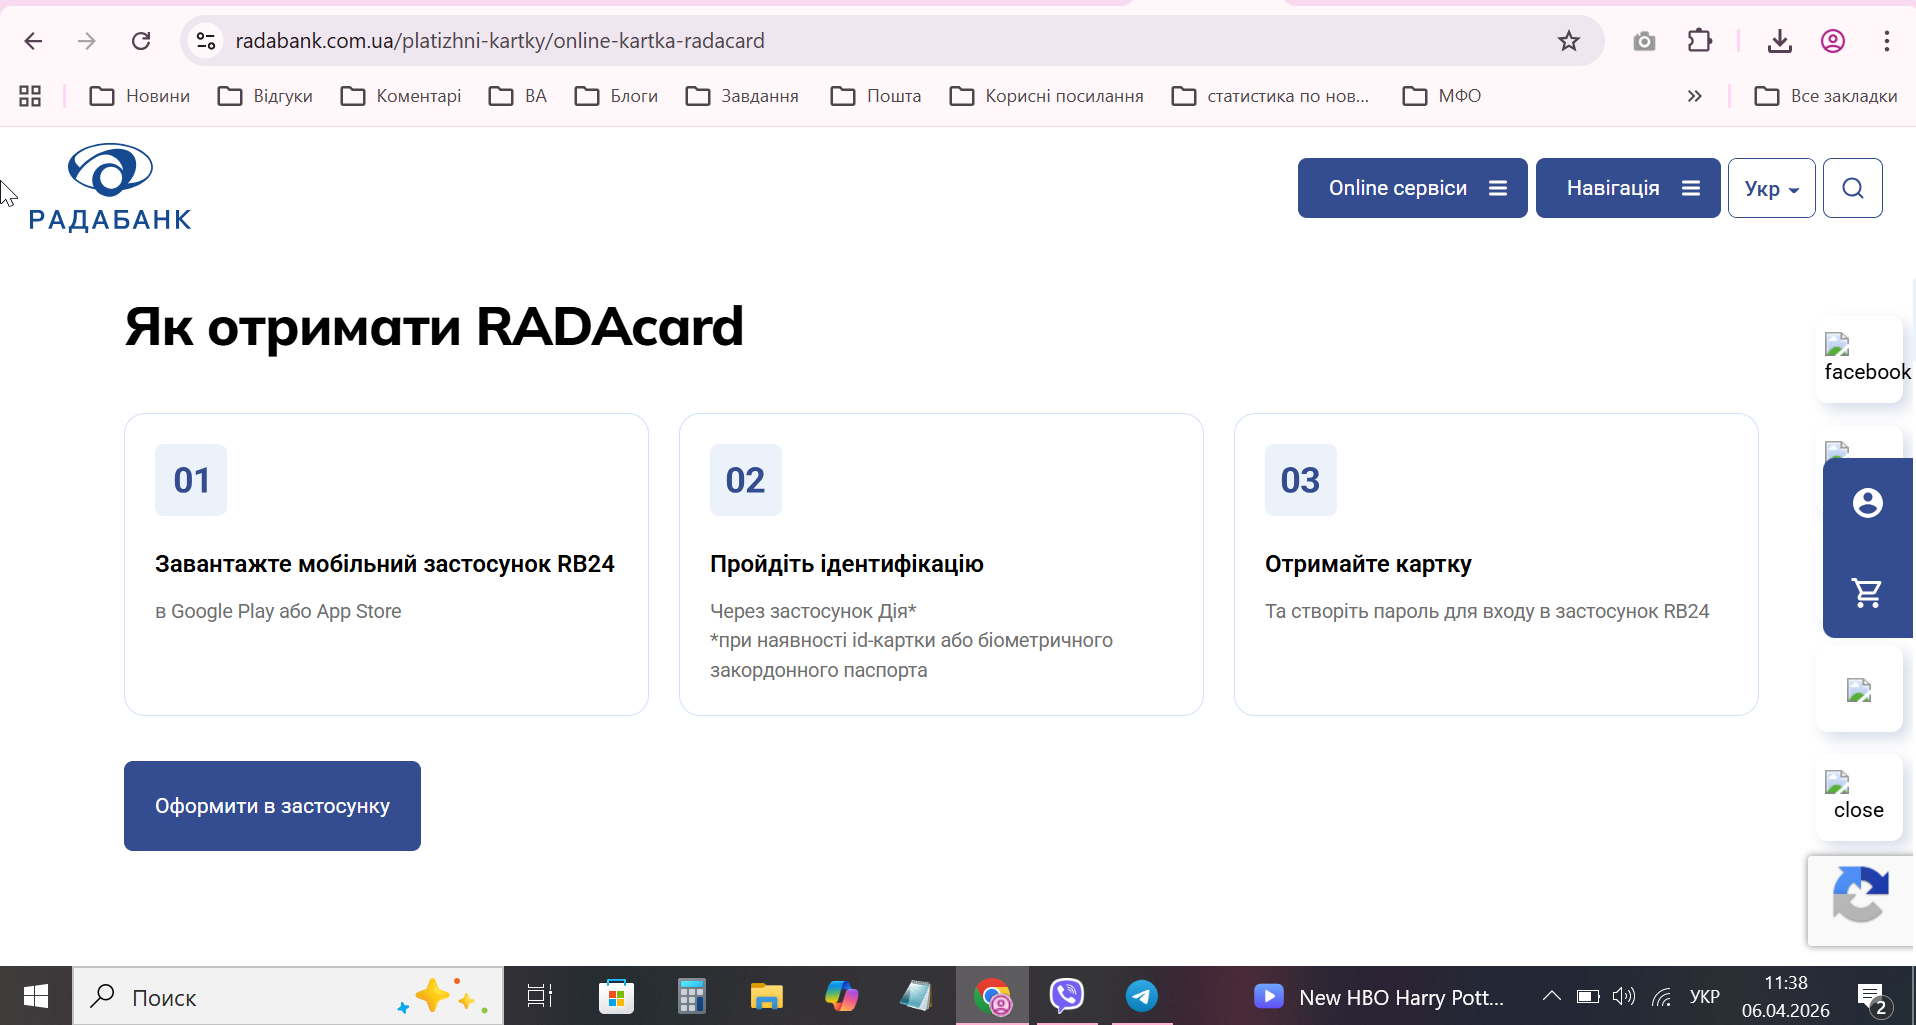1916x1025 pixels.
Task: Open Telegram from the taskbar
Action: coord(1142,996)
